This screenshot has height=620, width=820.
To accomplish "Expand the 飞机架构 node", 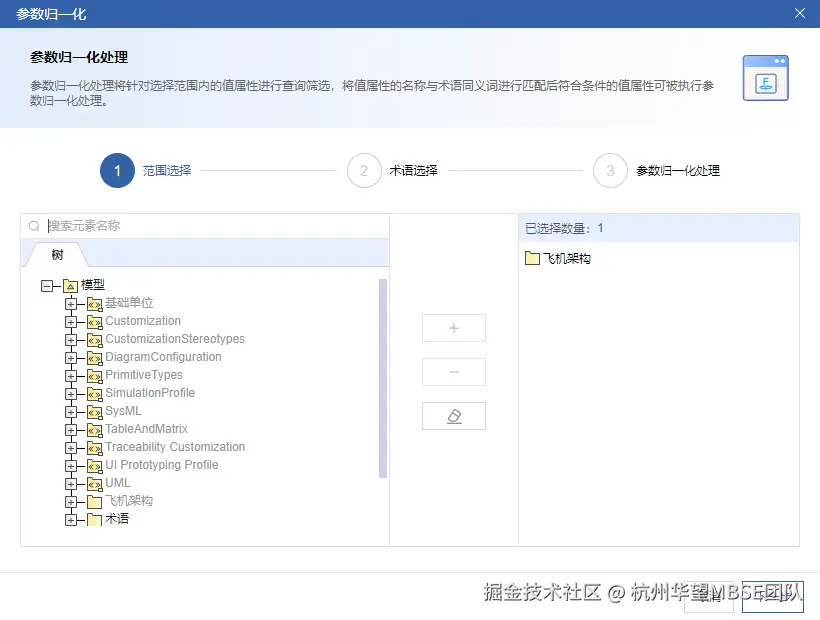I will 71,502.
